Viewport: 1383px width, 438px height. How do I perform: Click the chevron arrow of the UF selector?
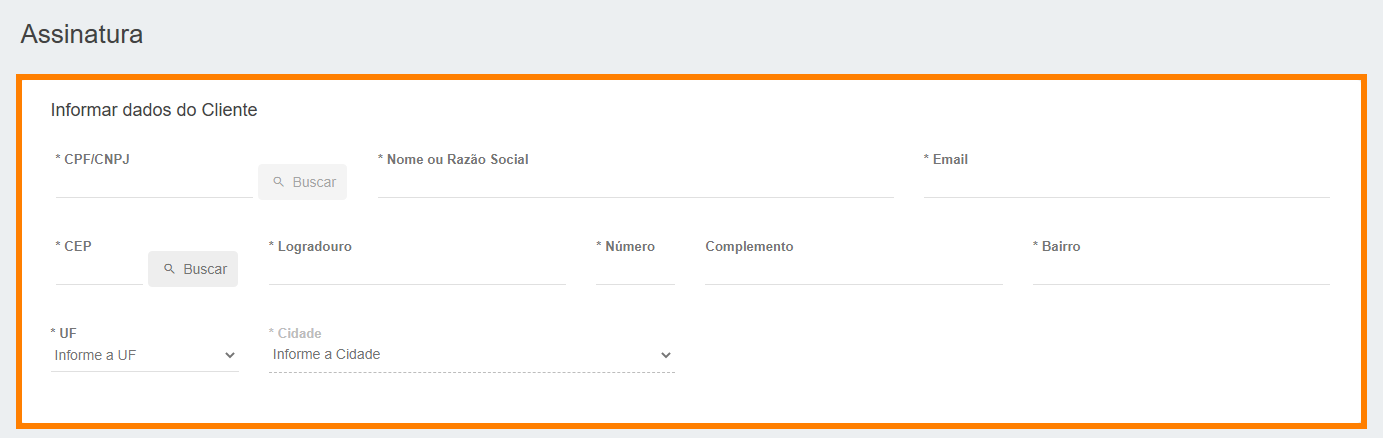(x=230, y=355)
